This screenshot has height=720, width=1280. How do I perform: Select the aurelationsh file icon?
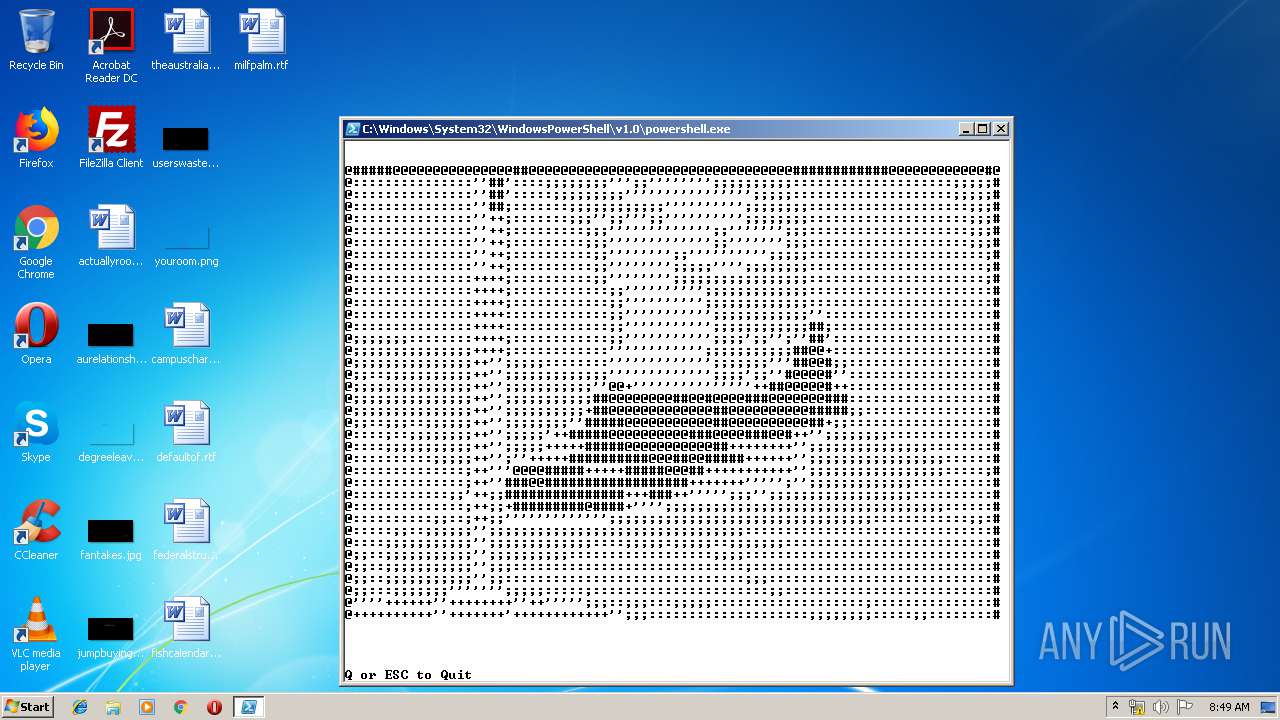pyautogui.click(x=111, y=342)
